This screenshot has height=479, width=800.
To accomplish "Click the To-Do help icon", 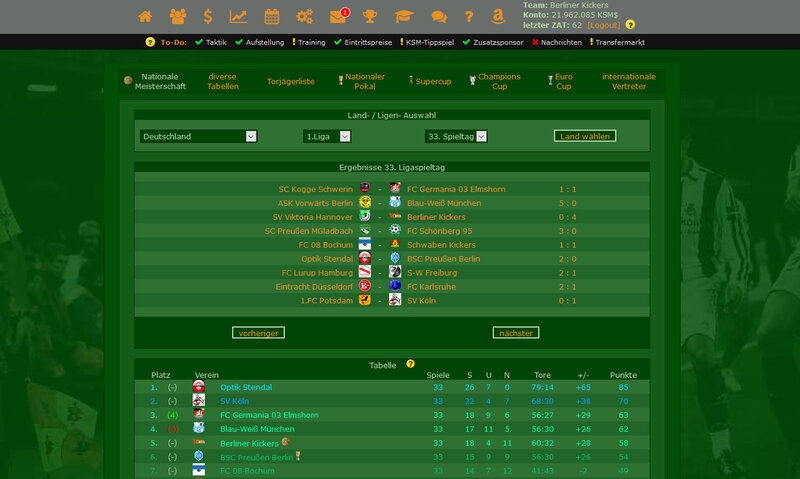I will [150, 42].
